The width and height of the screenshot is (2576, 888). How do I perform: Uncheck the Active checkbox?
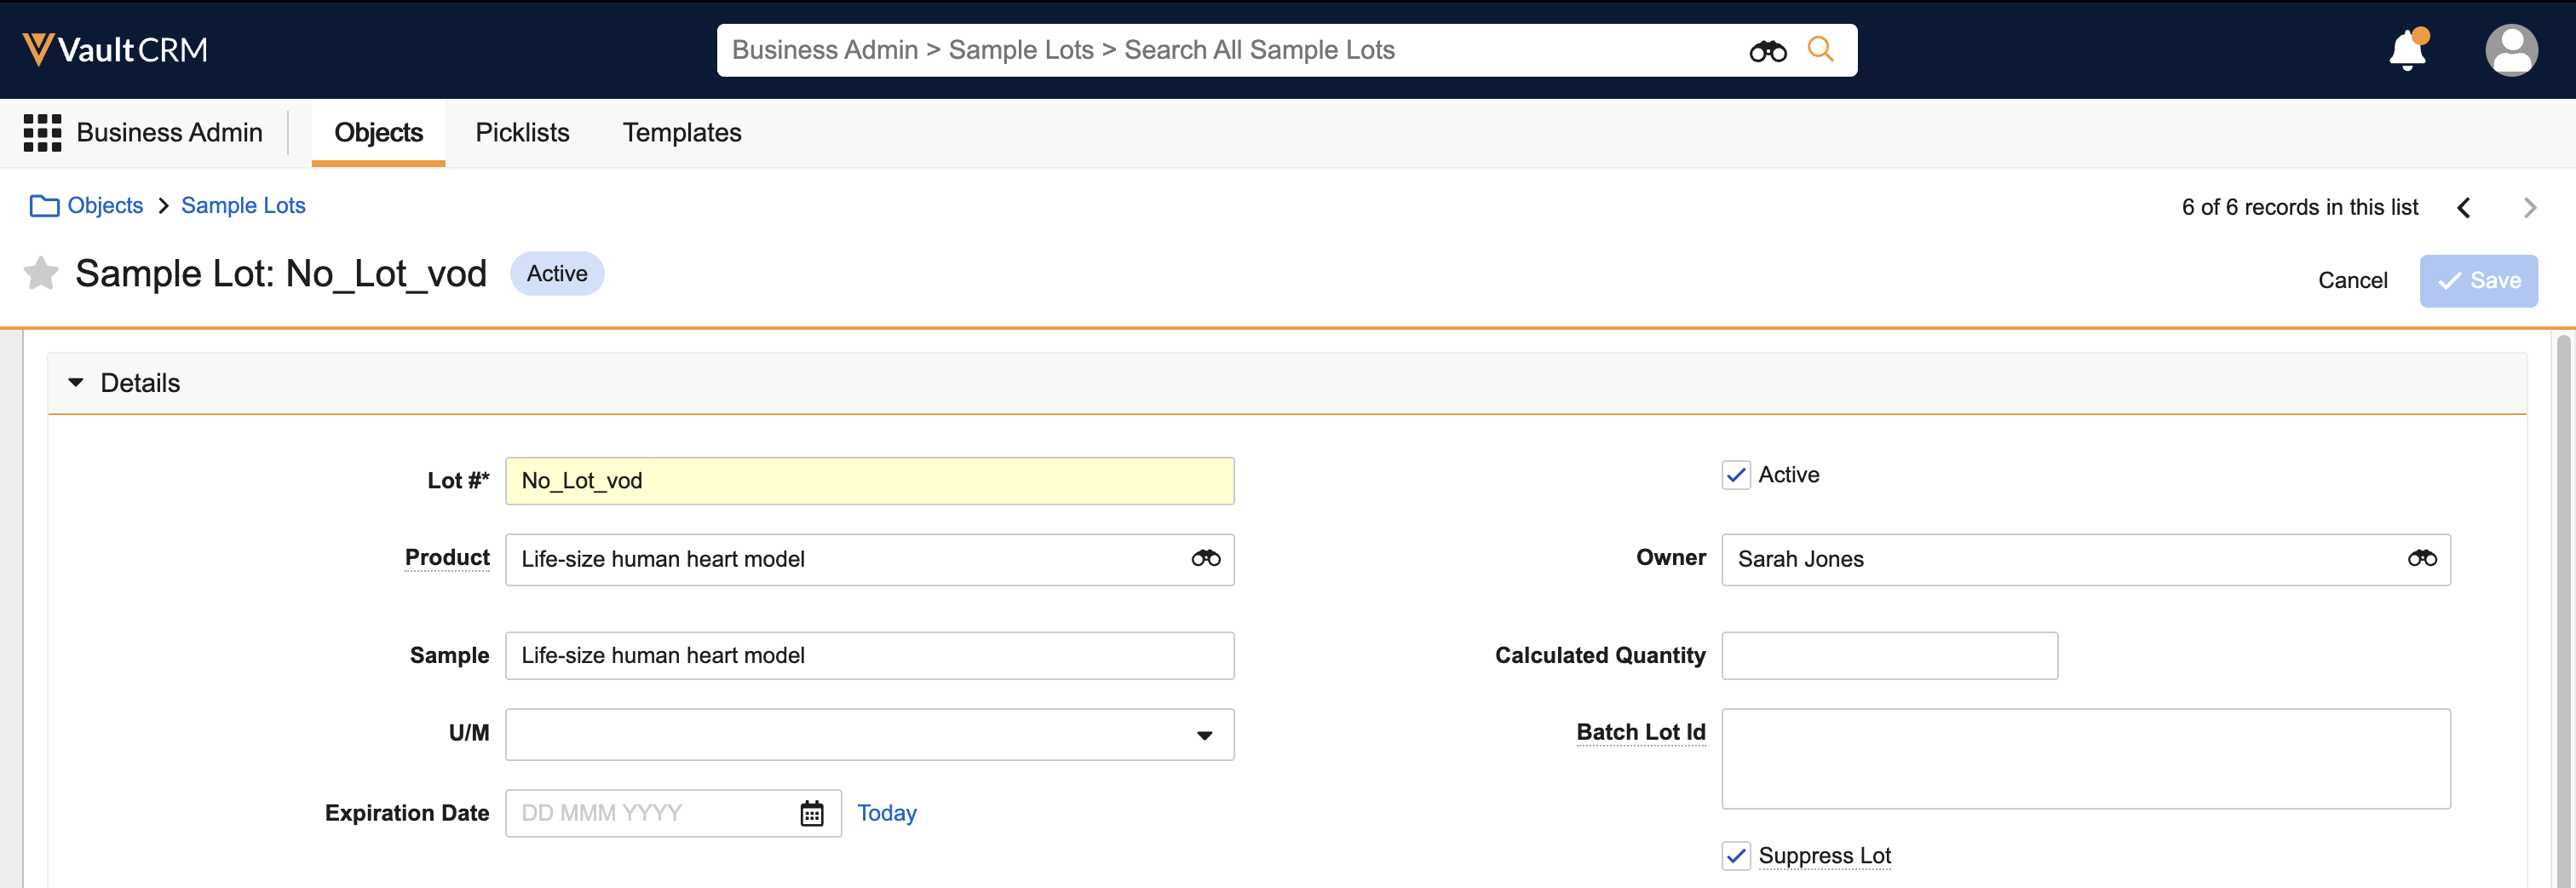(x=1736, y=475)
